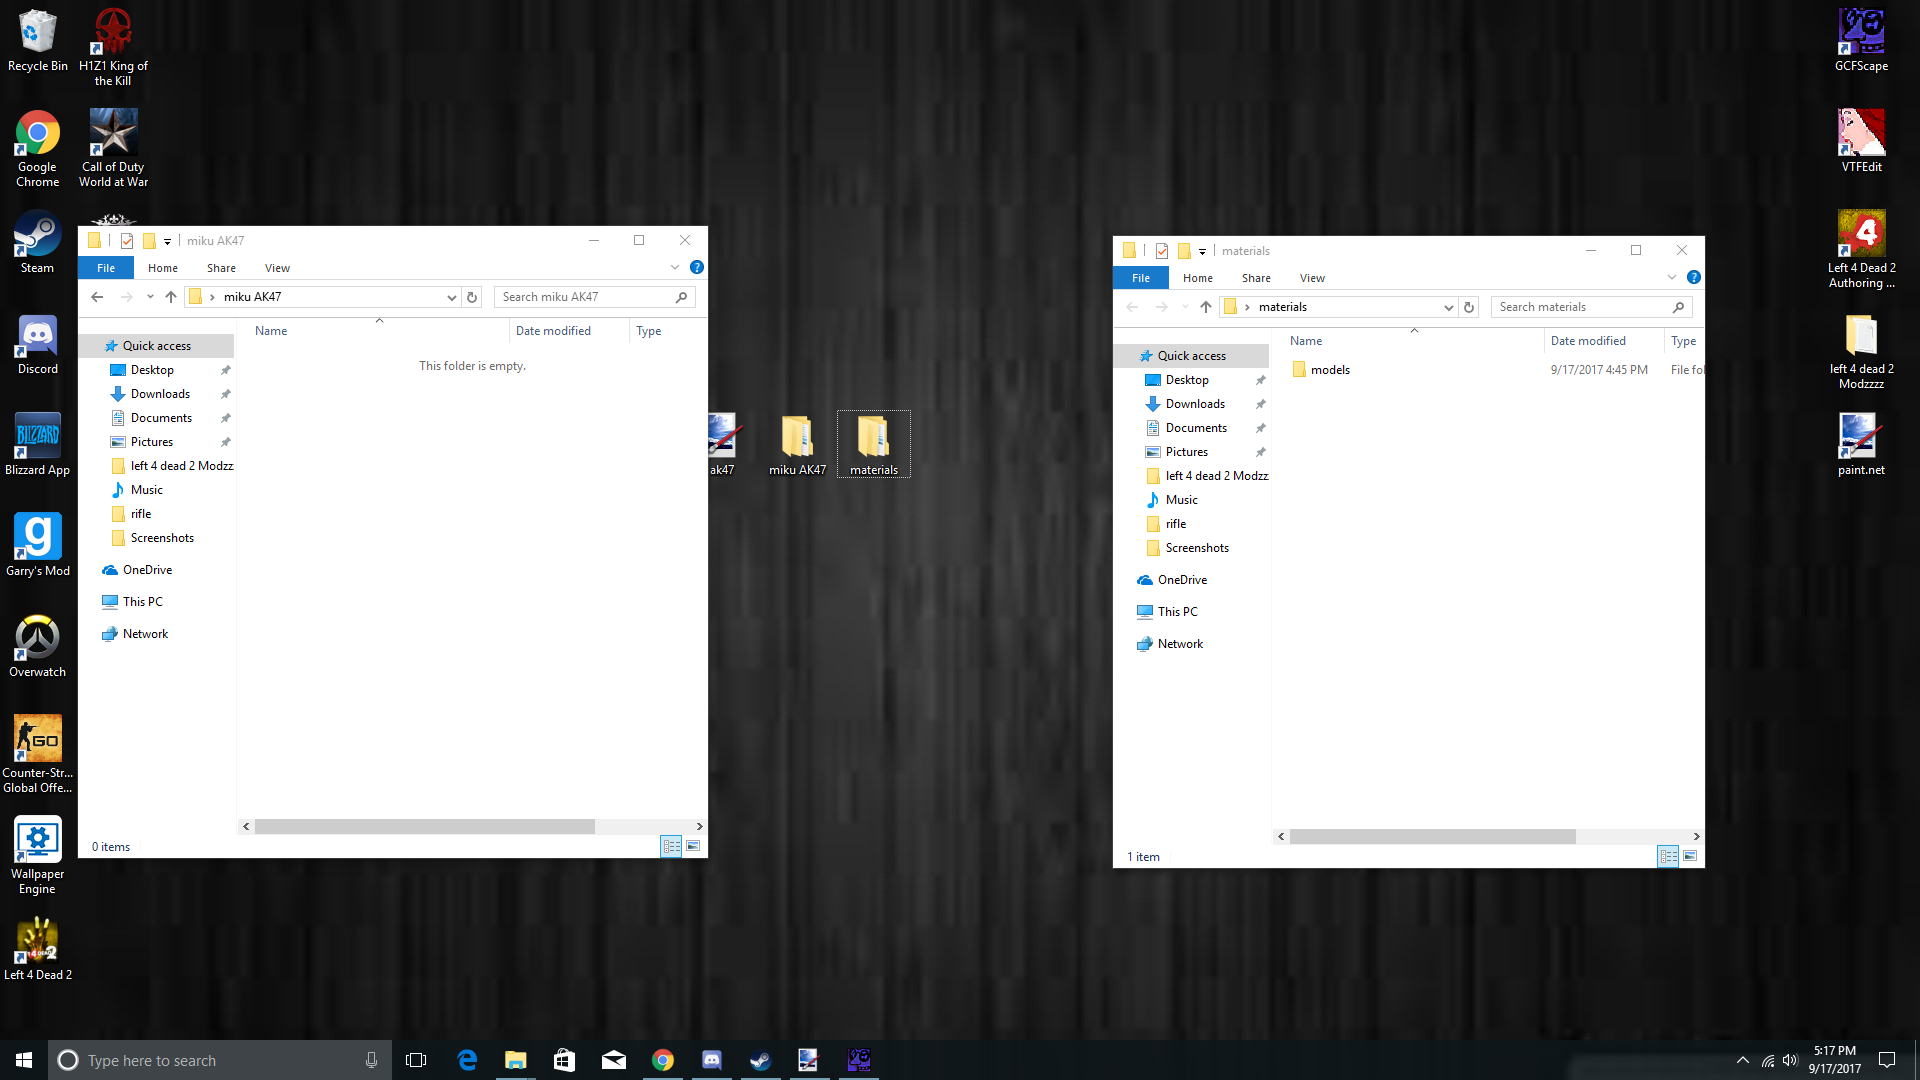The height and width of the screenshot is (1080, 1920).
Task: Click the Up arrow in miku AK47 window
Action: (x=171, y=297)
